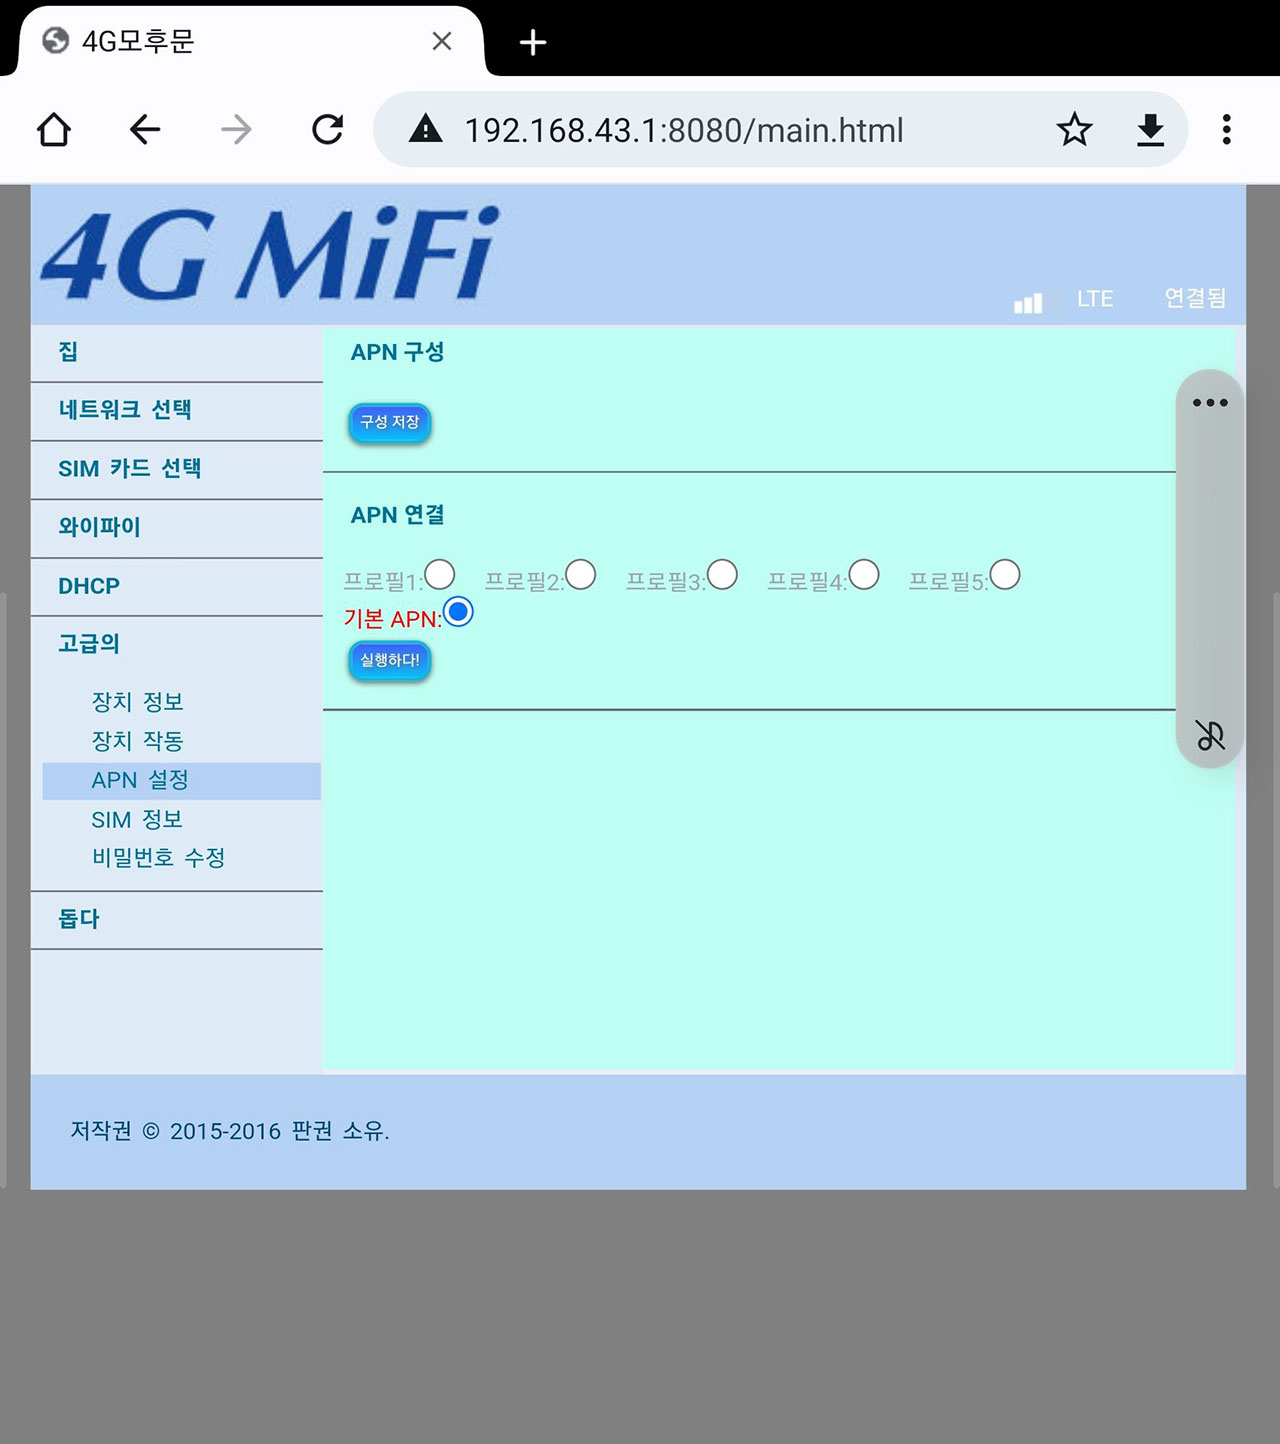Open the 비밀번호 수정 submenu

158,858
